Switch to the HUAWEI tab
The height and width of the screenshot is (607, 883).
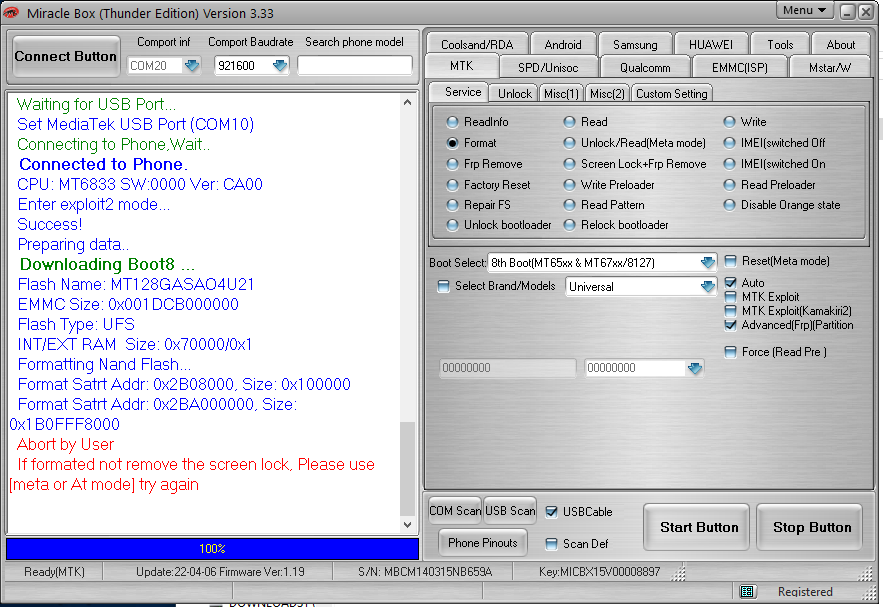click(711, 44)
